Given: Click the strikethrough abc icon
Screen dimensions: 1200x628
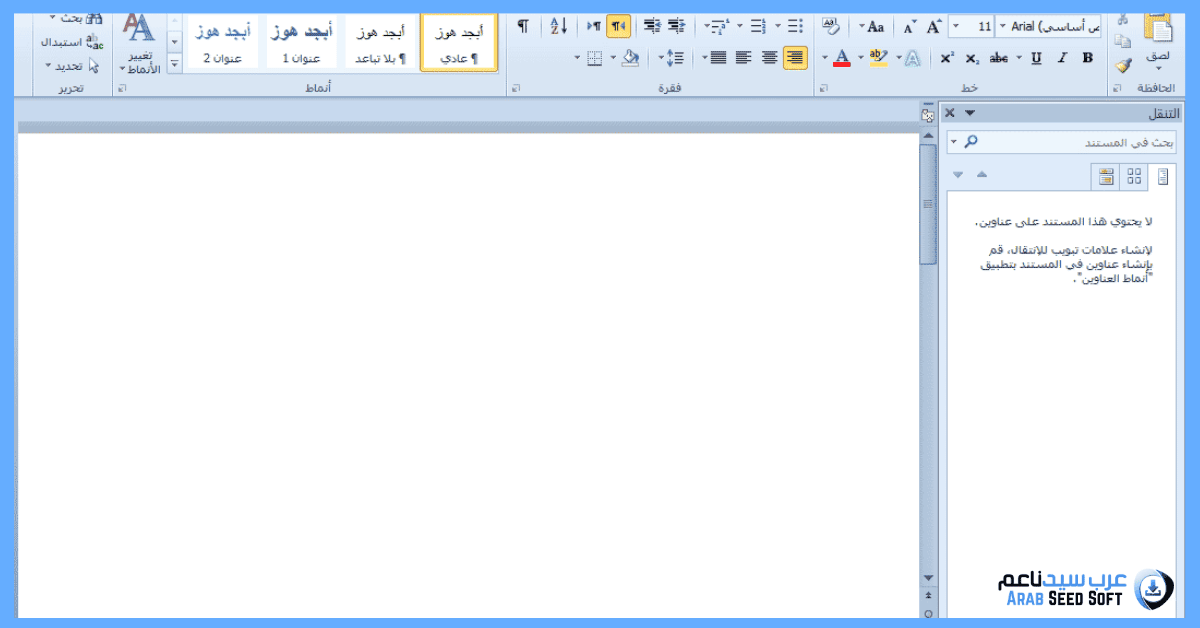Looking at the screenshot, I should [999, 58].
